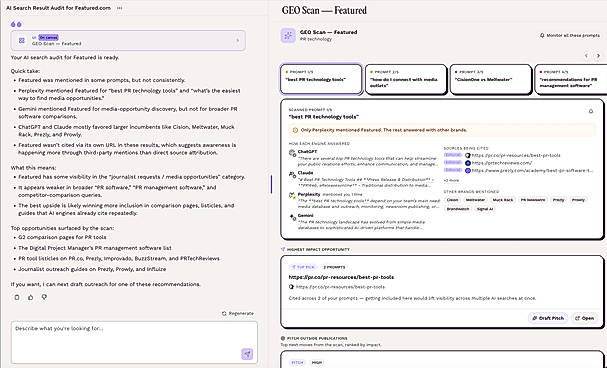Give thumbs up to the audit response
Screen dimensions: 607x368
[x=31, y=297]
